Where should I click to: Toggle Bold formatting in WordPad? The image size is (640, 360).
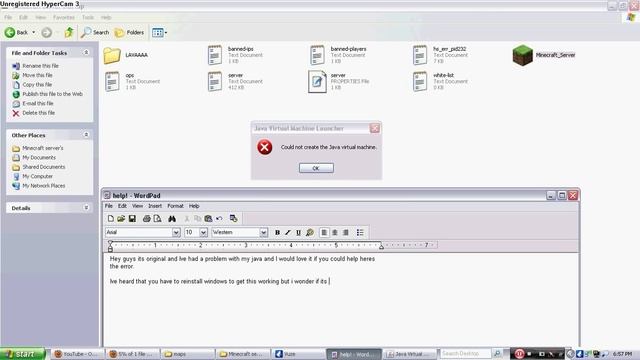pyautogui.click(x=277, y=232)
